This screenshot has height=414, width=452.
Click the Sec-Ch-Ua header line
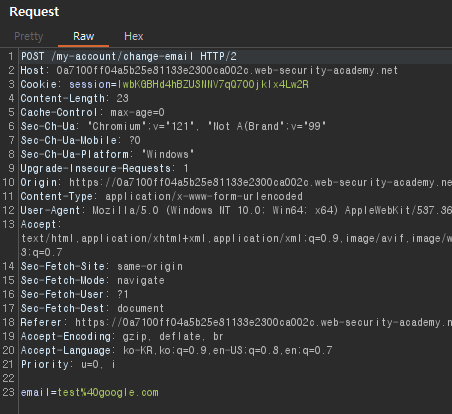click(x=173, y=126)
